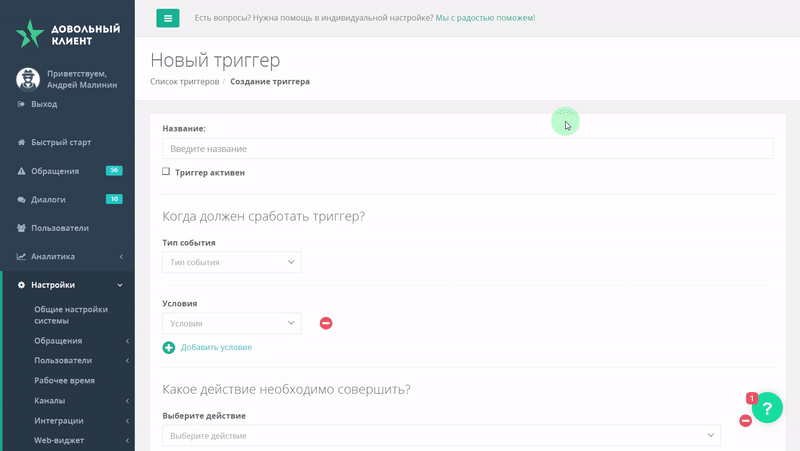Click the Довольный клиент star logo
The image size is (800, 451).
point(30,34)
